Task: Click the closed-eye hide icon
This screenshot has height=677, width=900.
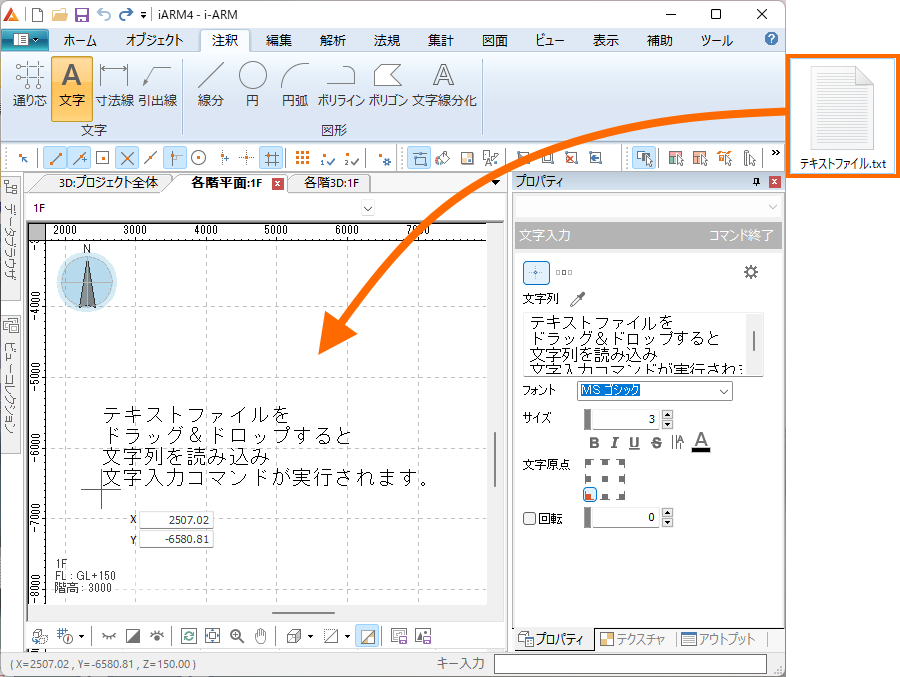Action: coord(108,636)
